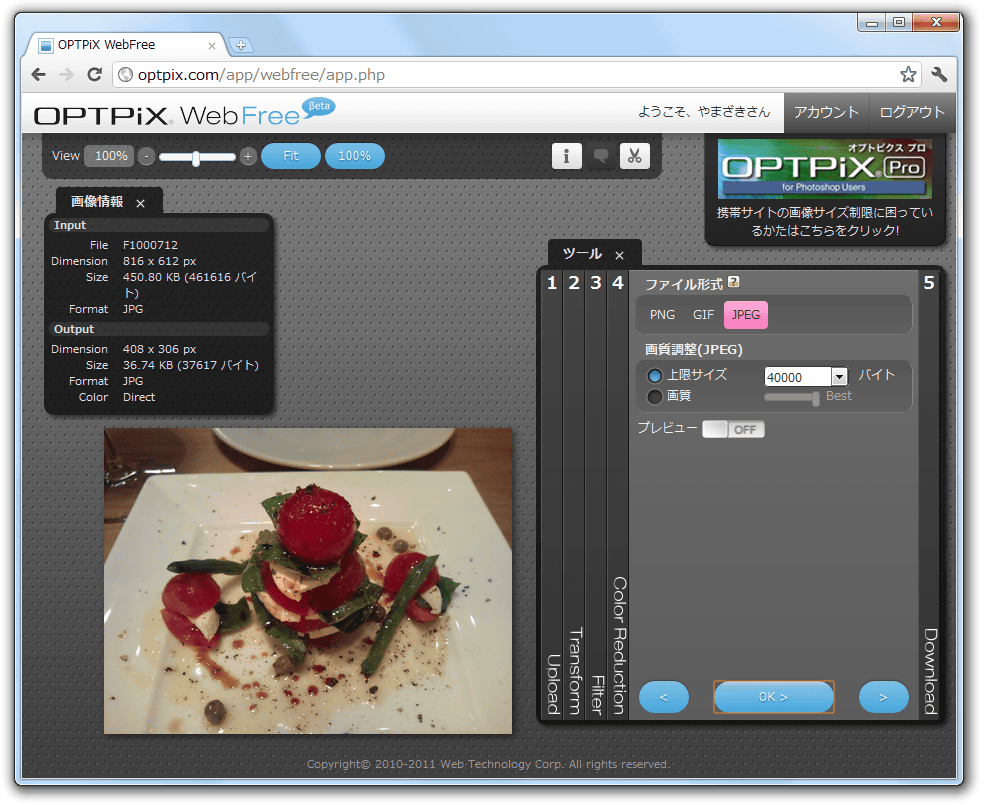Click the browser forward arrow
This screenshot has height=805, width=985.
pos(66,75)
